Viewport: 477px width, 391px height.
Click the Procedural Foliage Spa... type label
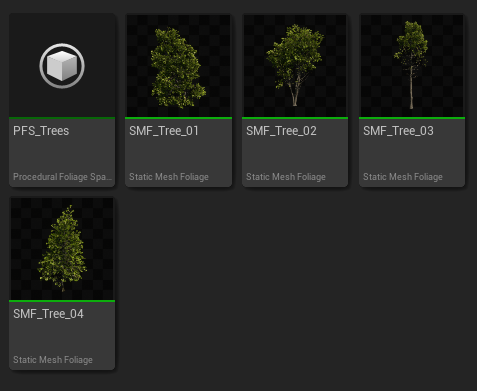[62, 177]
